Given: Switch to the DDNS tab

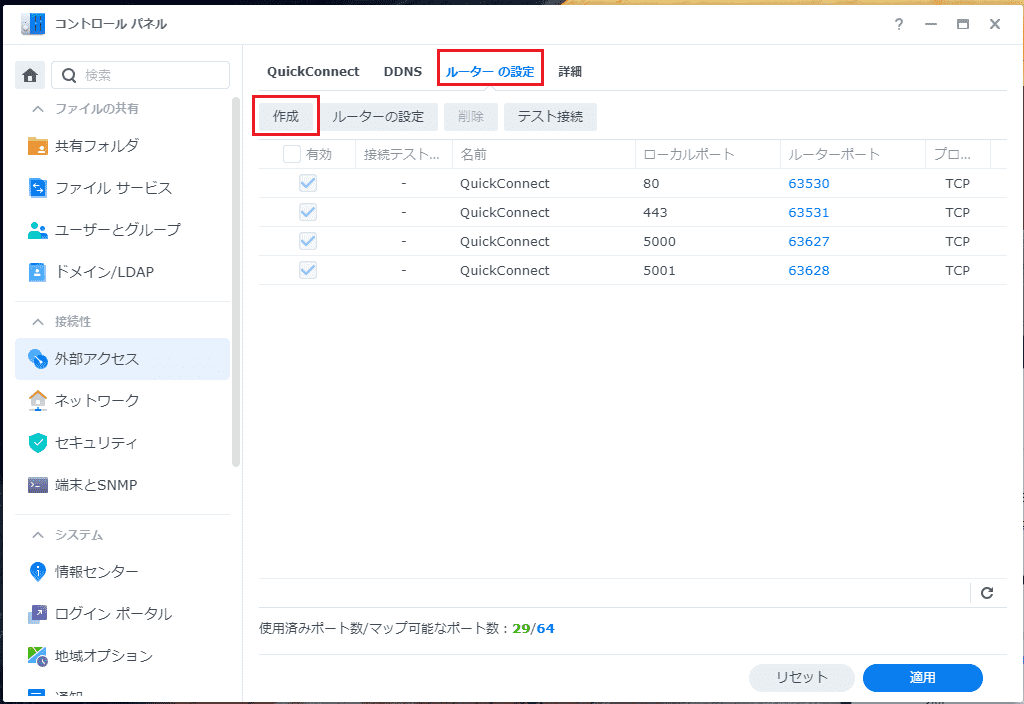Looking at the screenshot, I should tap(403, 71).
